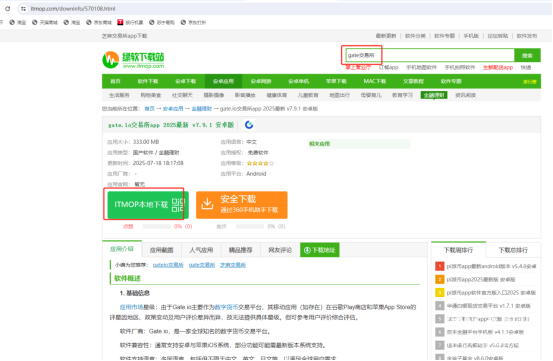The height and width of the screenshot is (361, 553).
Task: Click 首页 link in the breadcrumb
Action: pos(150,109)
